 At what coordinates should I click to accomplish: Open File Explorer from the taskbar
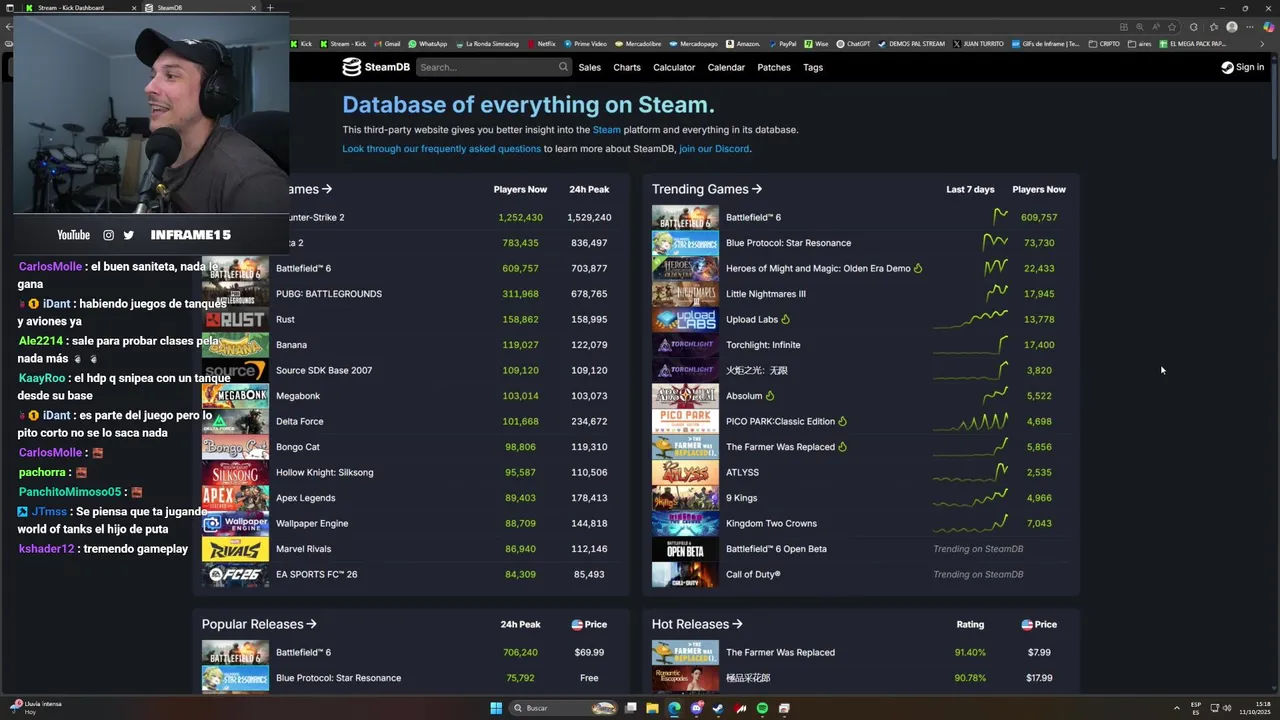pyautogui.click(x=652, y=708)
